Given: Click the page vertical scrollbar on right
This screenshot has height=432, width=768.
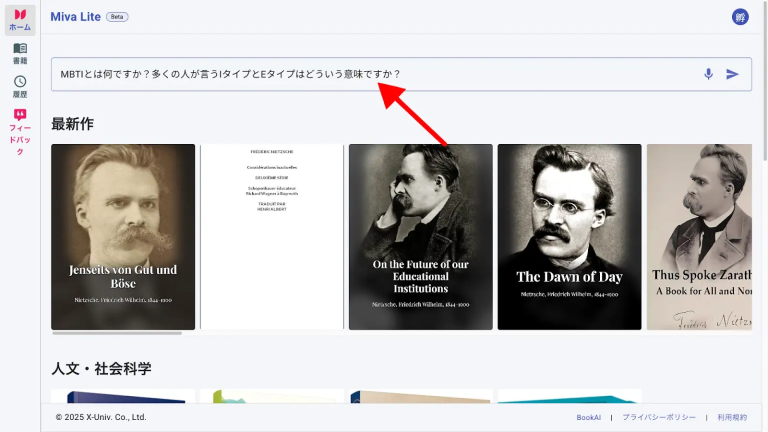Looking at the screenshot, I should [x=764, y=100].
